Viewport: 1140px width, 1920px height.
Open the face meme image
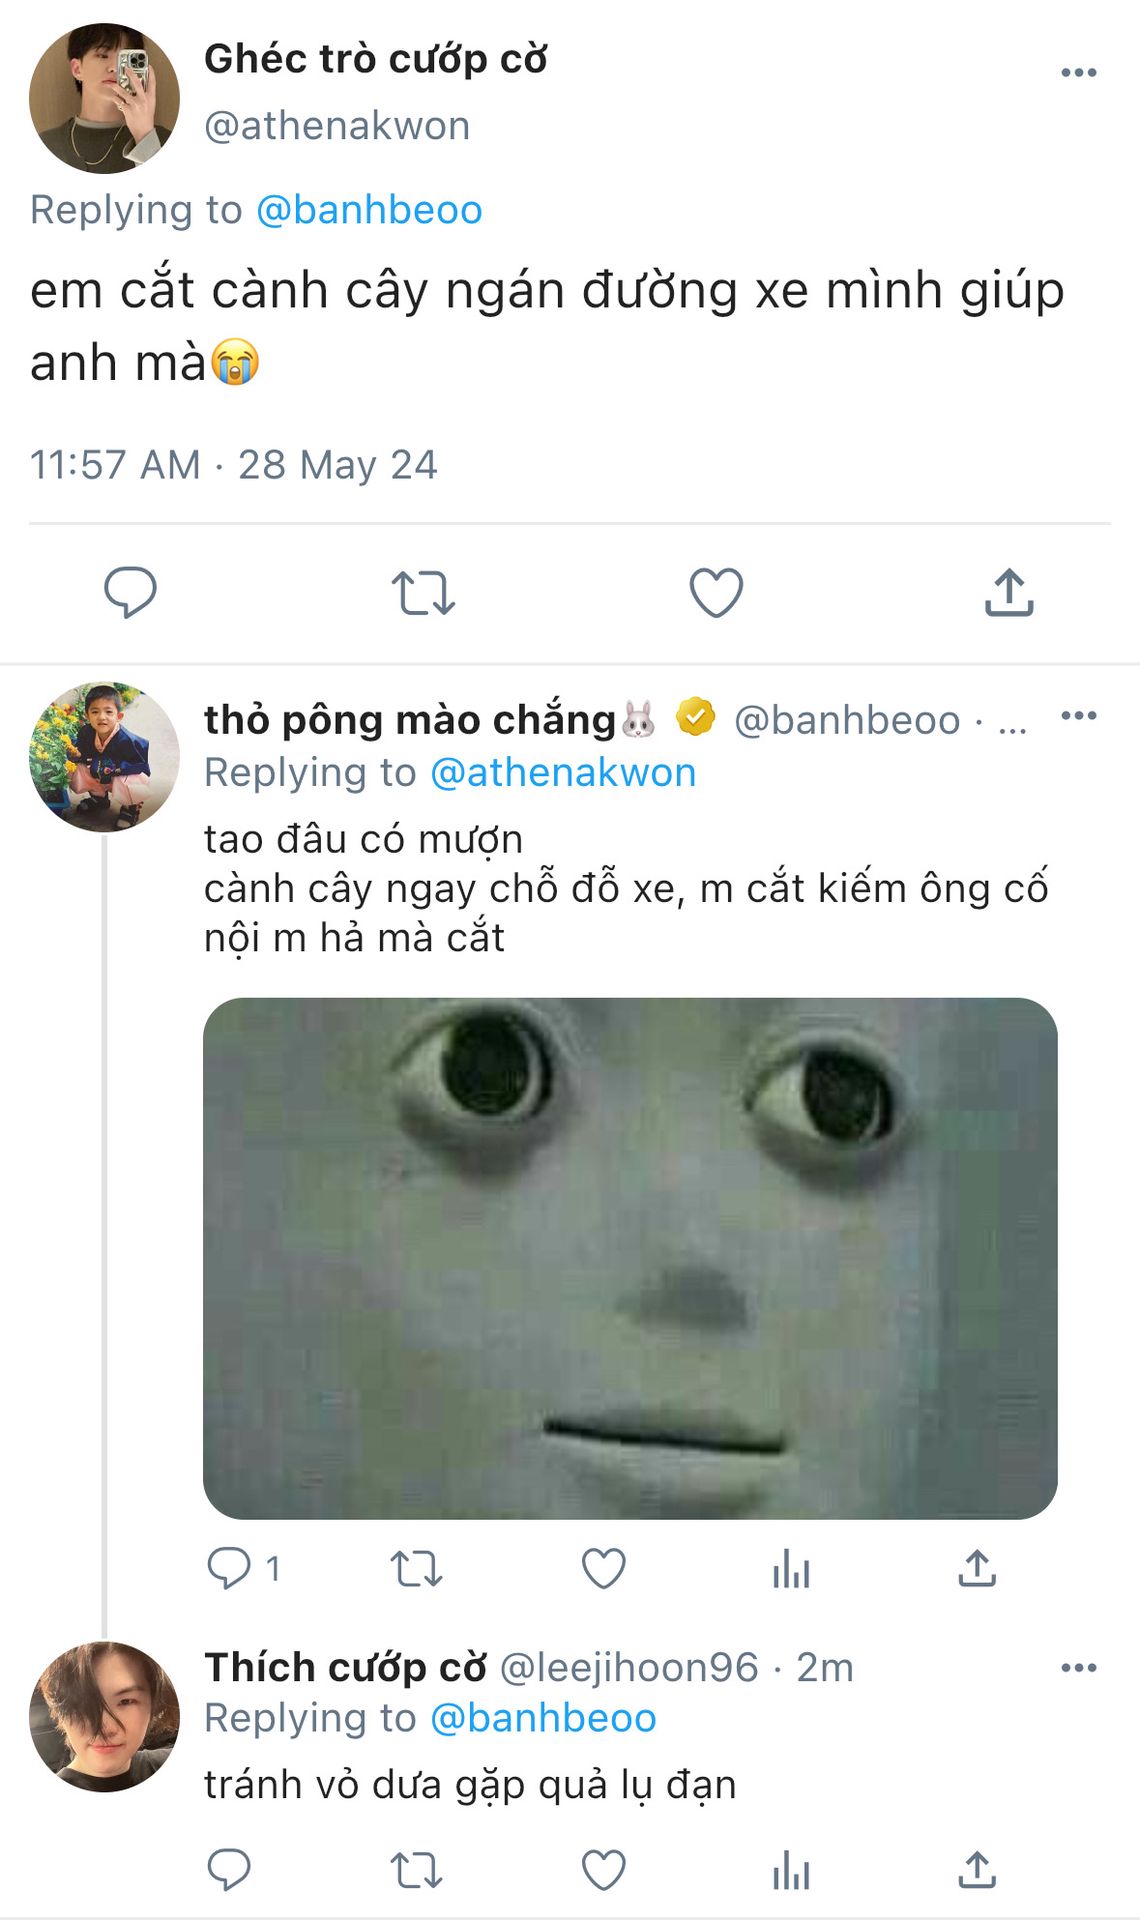click(630, 1258)
